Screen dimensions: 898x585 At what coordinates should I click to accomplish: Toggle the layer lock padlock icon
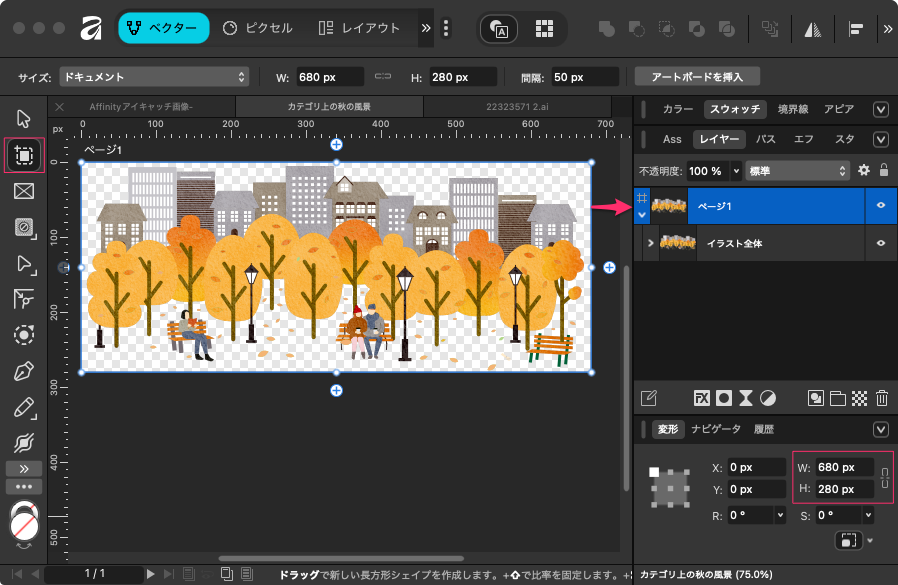(x=883, y=171)
